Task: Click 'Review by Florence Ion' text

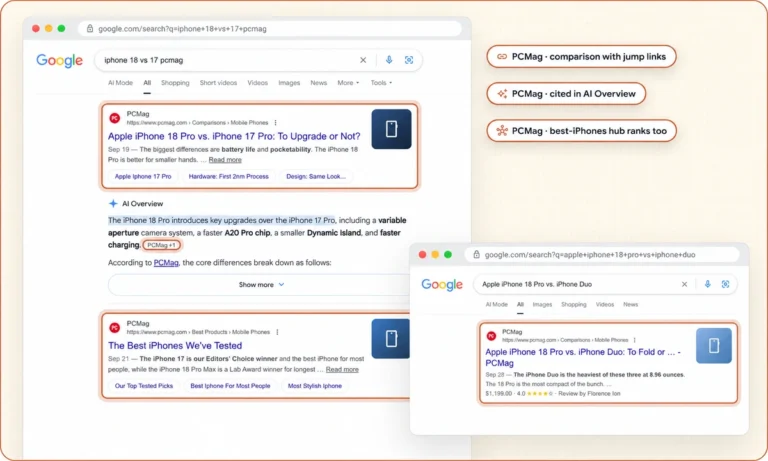Action: coord(589,393)
